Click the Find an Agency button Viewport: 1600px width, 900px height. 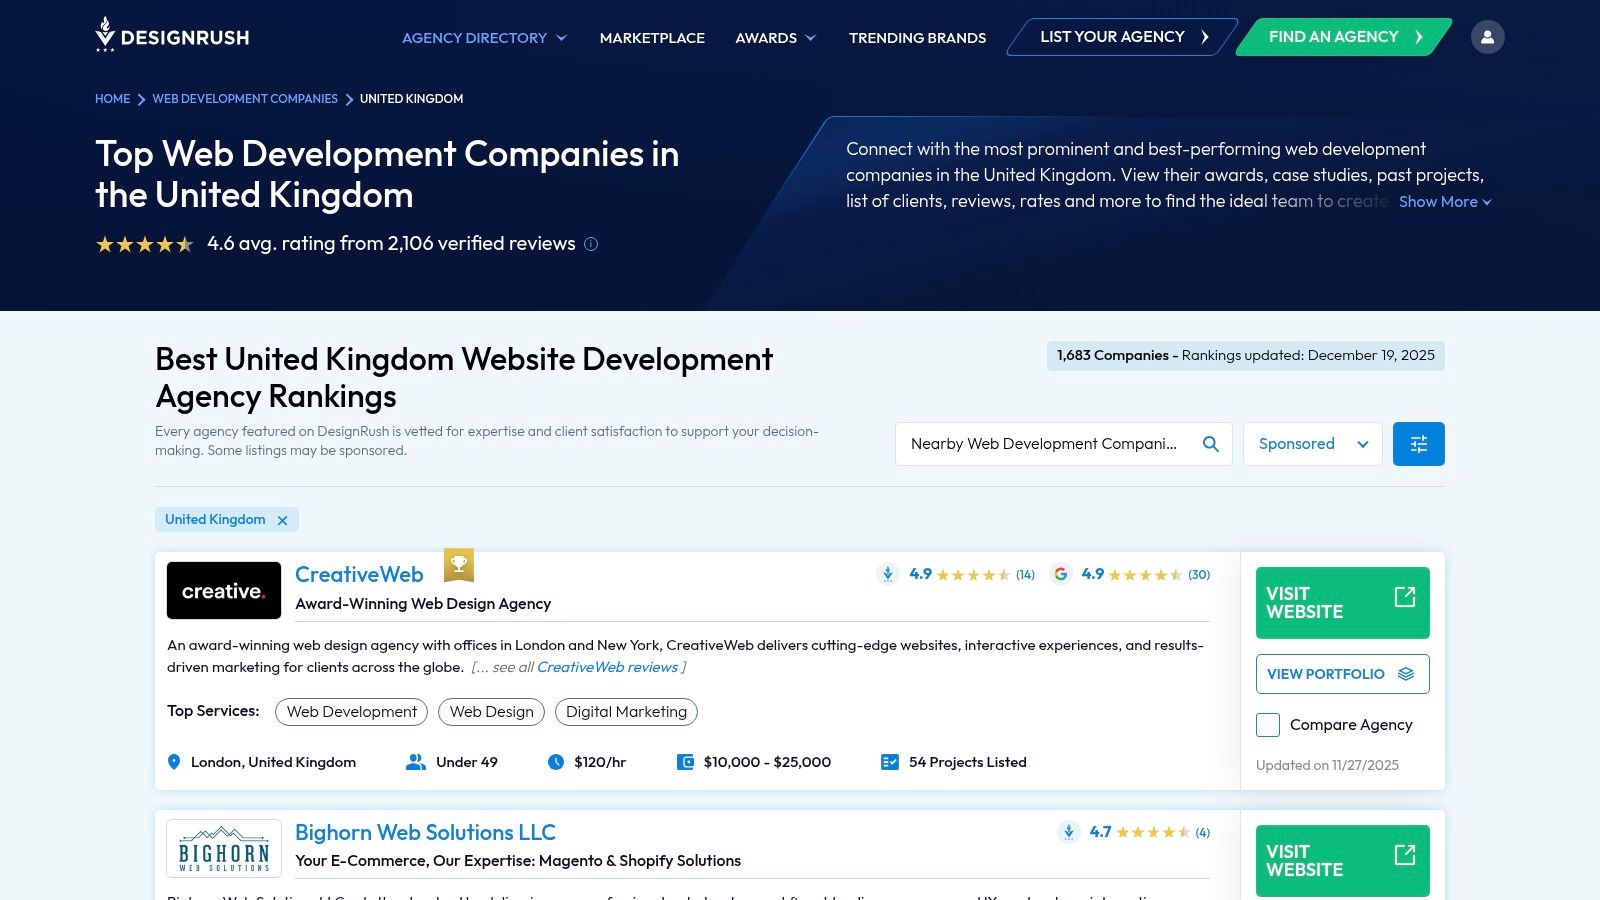click(1343, 37)
